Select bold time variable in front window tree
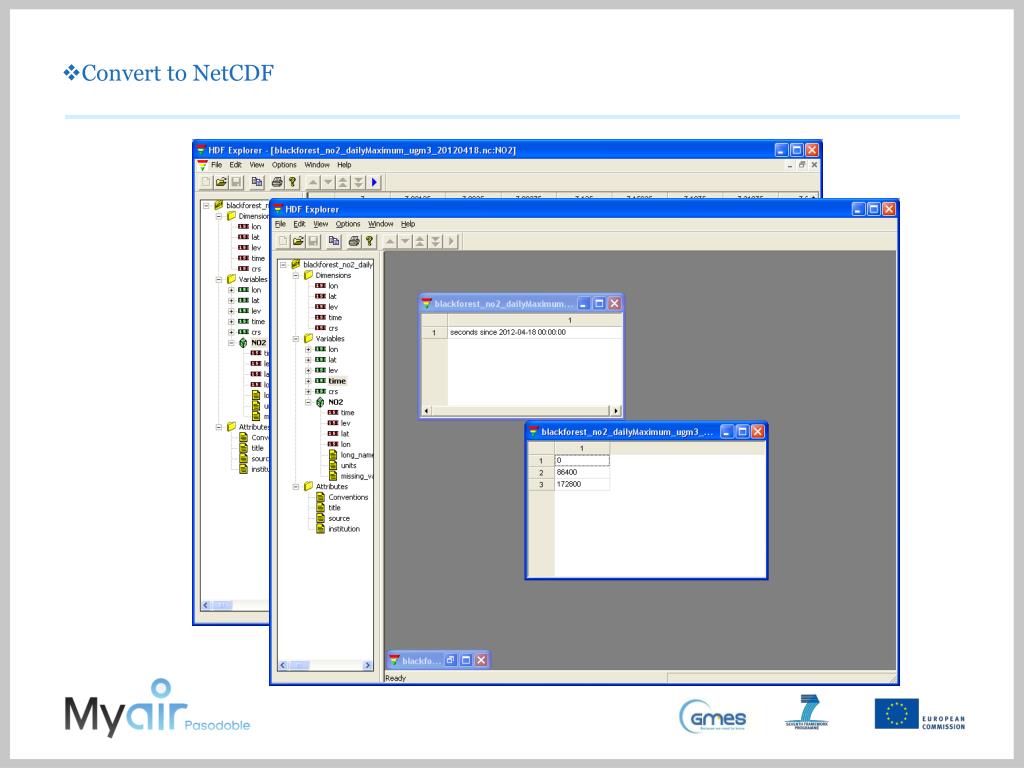Viewport: 1024px width, 768px height. pos(337,381)
